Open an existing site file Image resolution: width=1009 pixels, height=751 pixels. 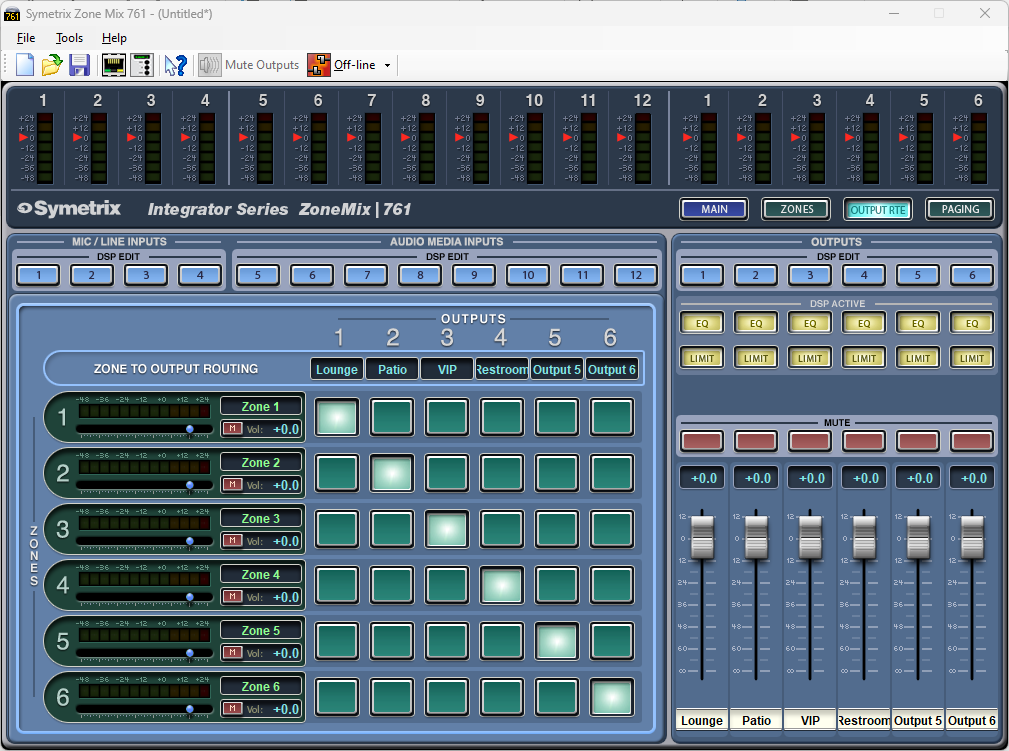51,64
